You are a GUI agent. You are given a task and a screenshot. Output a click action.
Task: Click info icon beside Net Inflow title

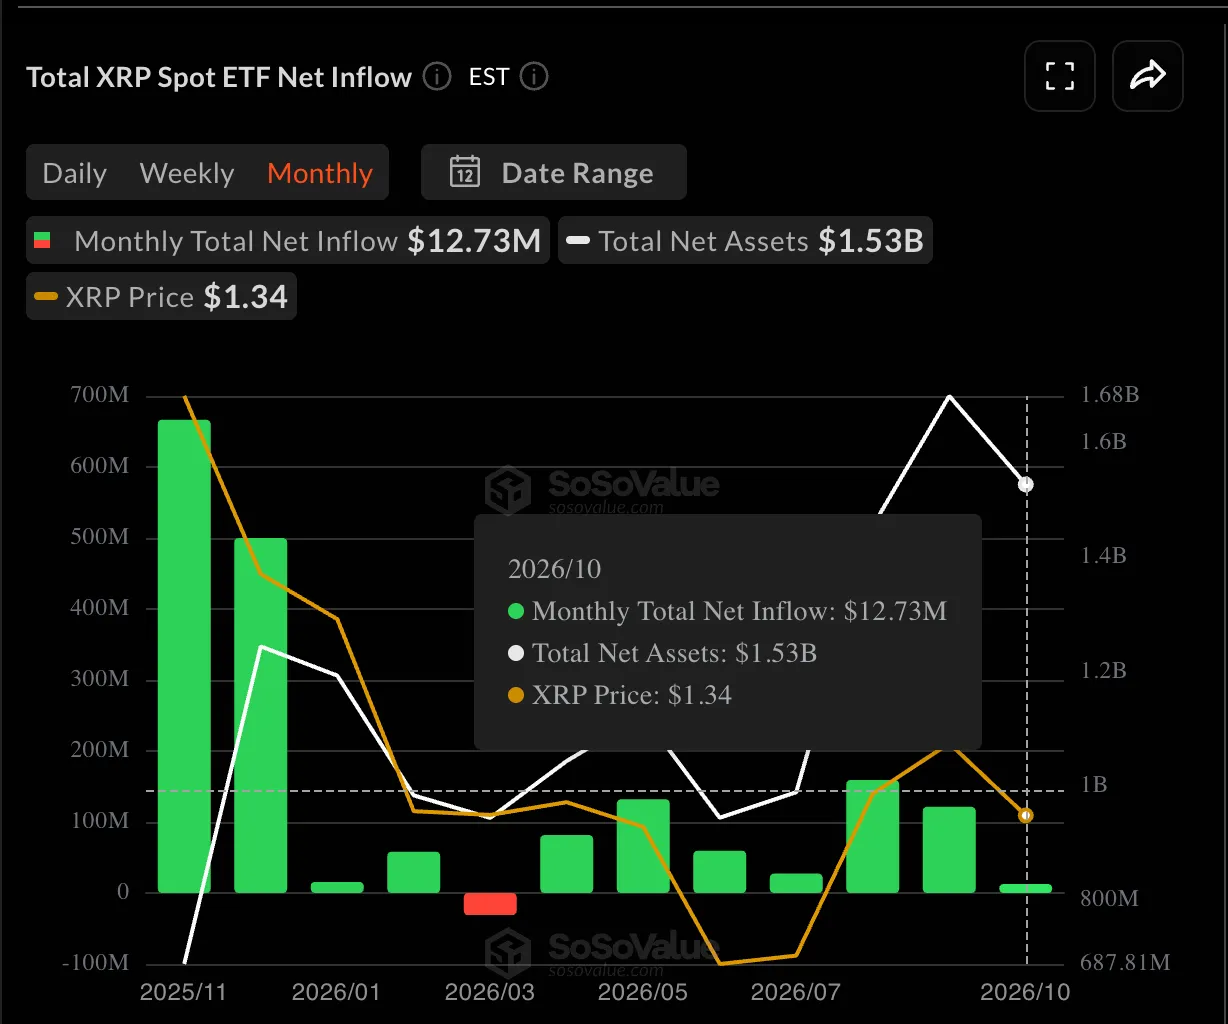click(x=437, y=77)
